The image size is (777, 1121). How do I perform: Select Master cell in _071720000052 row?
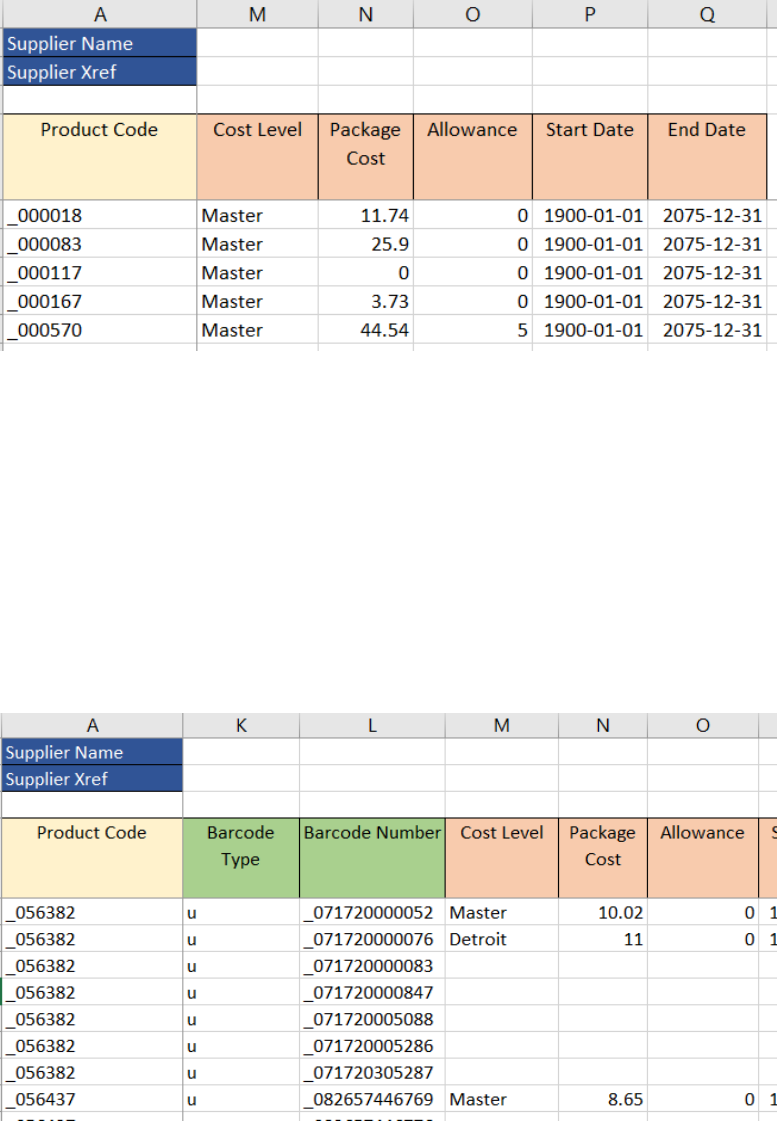502,912
